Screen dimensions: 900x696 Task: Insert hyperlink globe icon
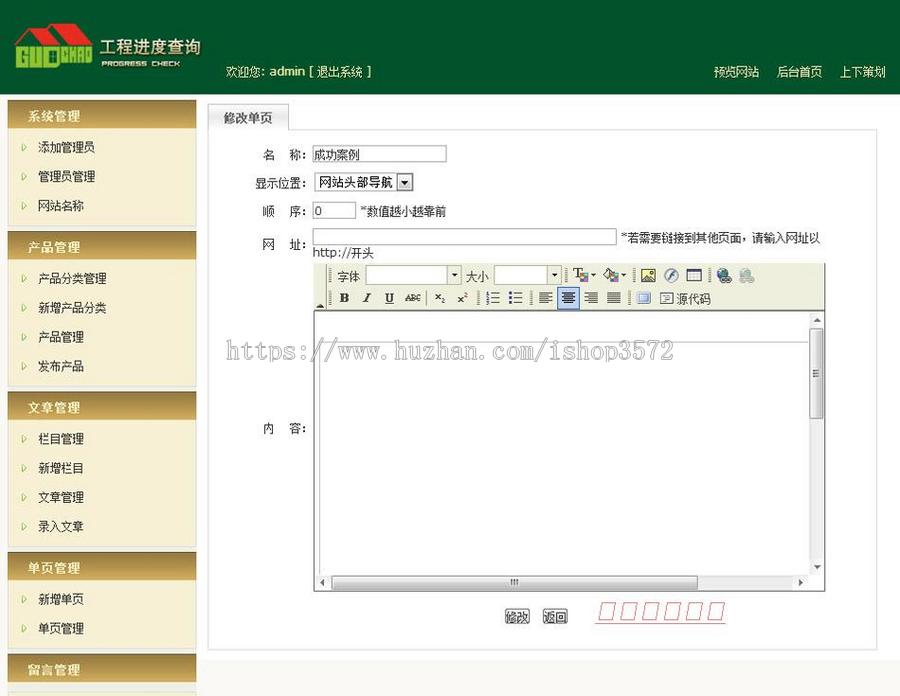(724, 275)
